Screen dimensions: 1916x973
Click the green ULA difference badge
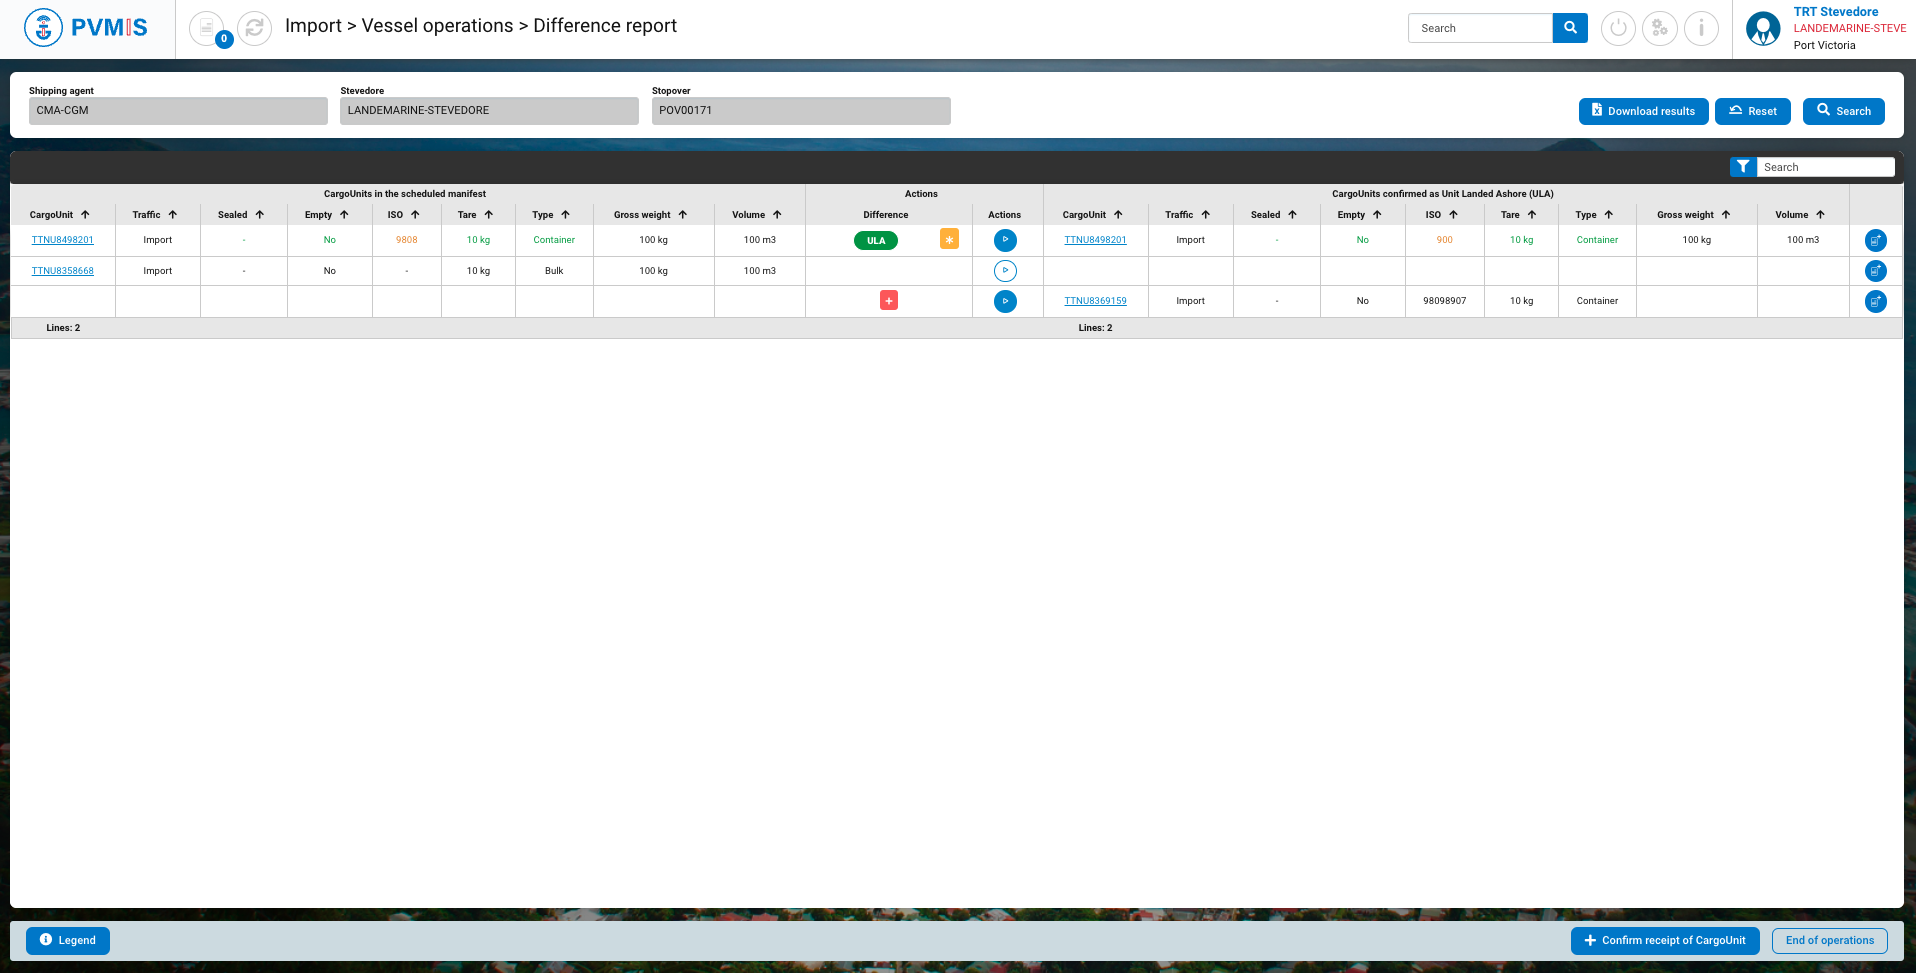(x=876, y=240)
